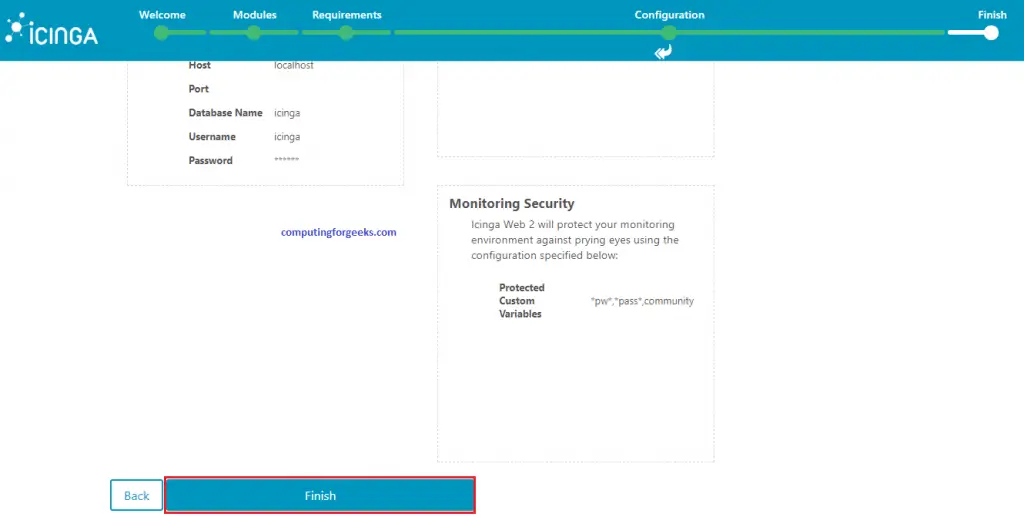Screen dimensions: 1024x517
Task: Go to the Welcome step
Action: (x=162, y=14)
